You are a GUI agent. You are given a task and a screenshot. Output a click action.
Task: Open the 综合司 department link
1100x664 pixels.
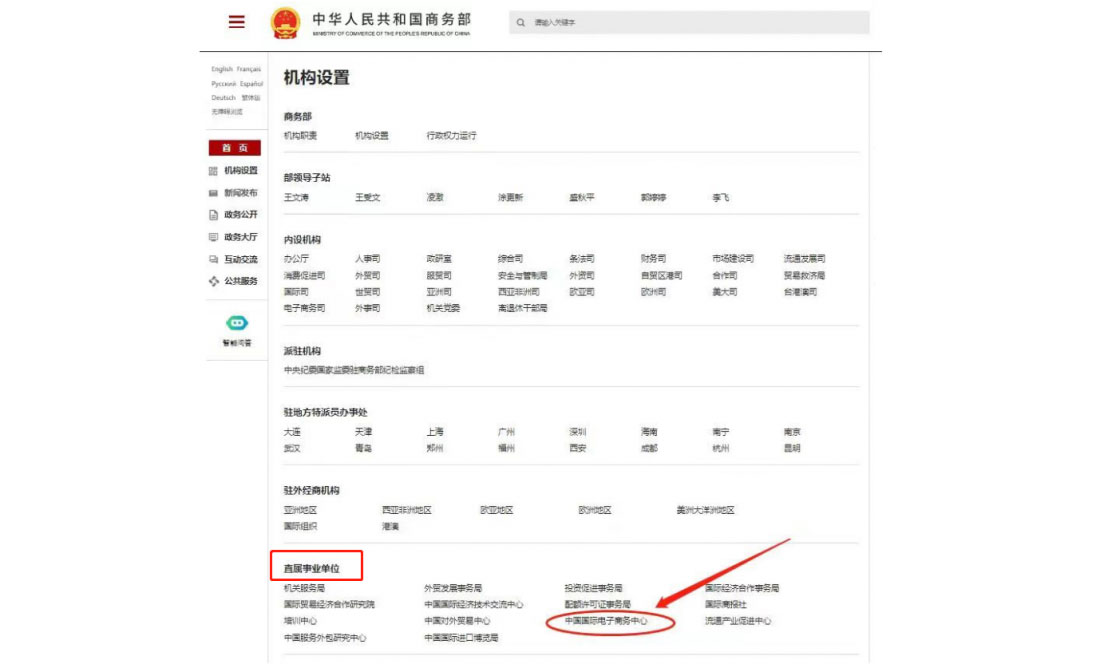pyautogui.click(x=511, y=259)
